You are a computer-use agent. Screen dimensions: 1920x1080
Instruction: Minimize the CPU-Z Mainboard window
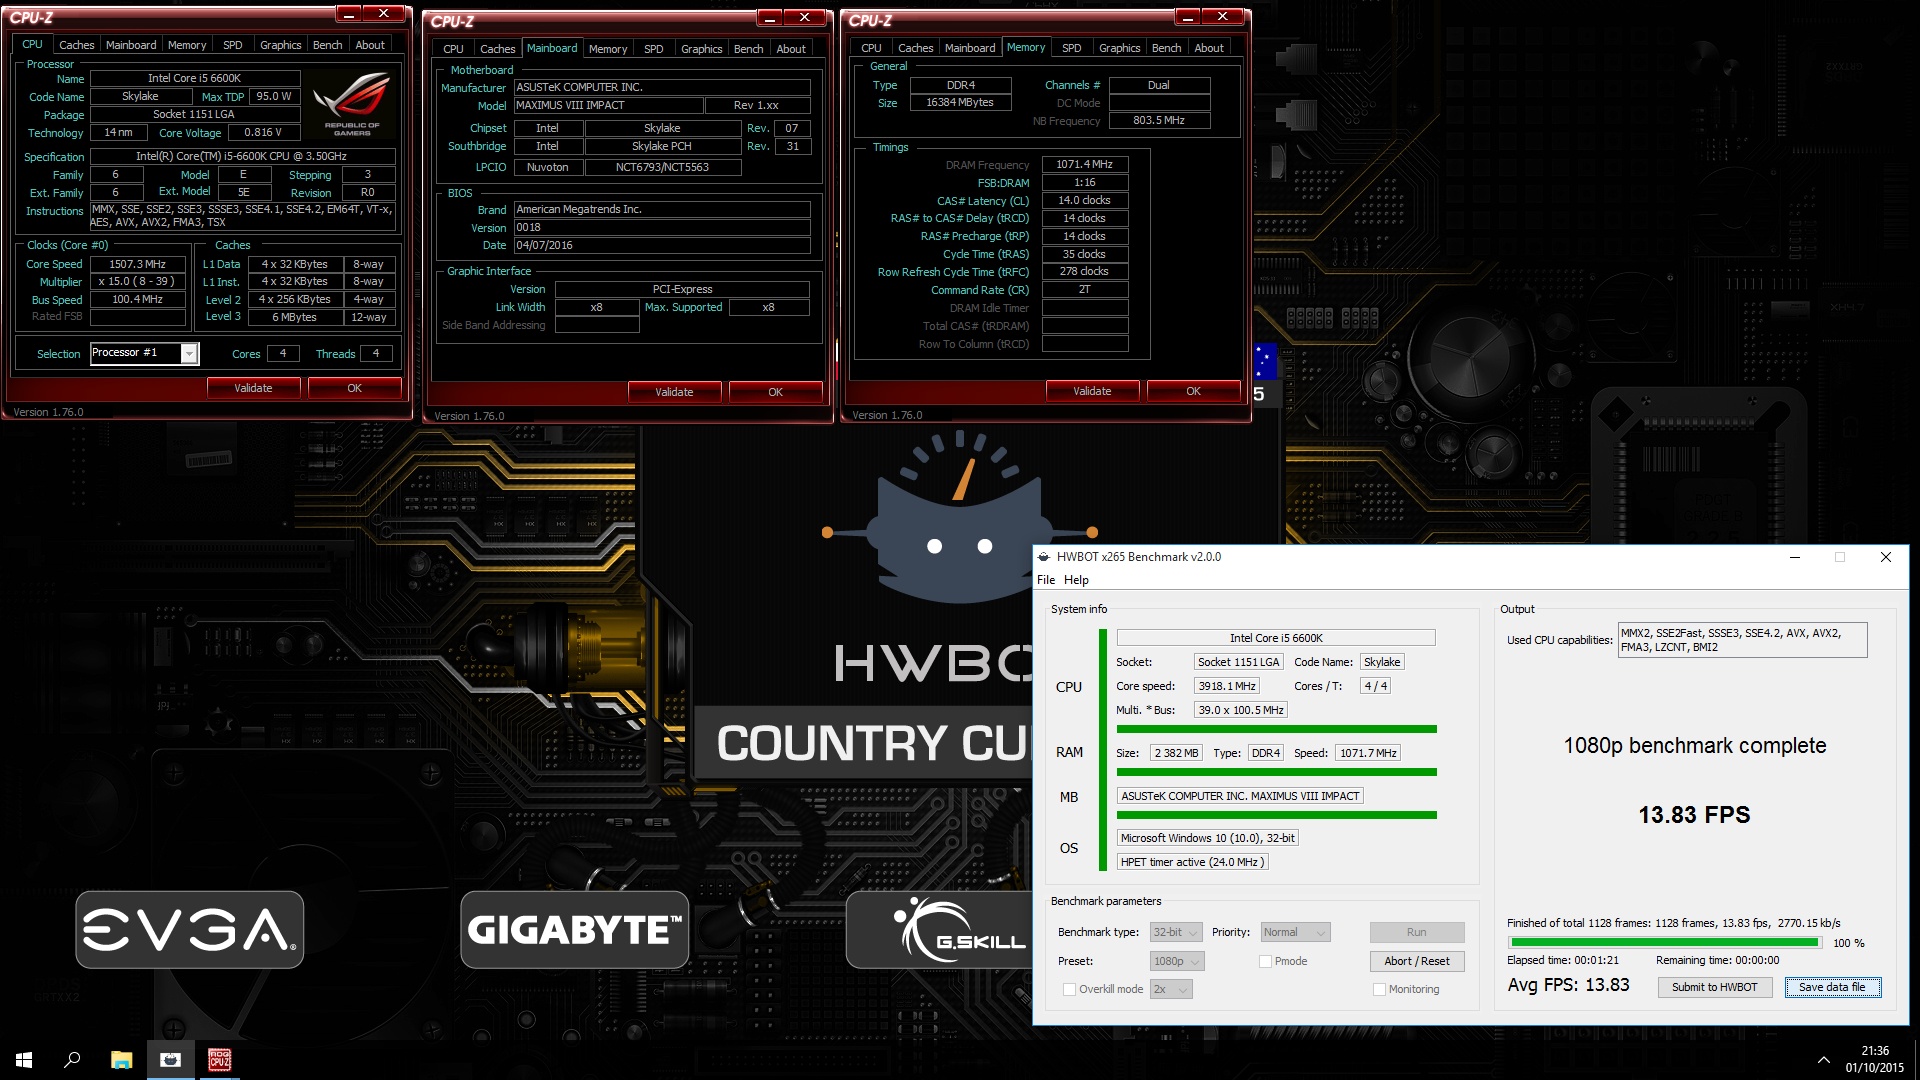pos(769,17)
